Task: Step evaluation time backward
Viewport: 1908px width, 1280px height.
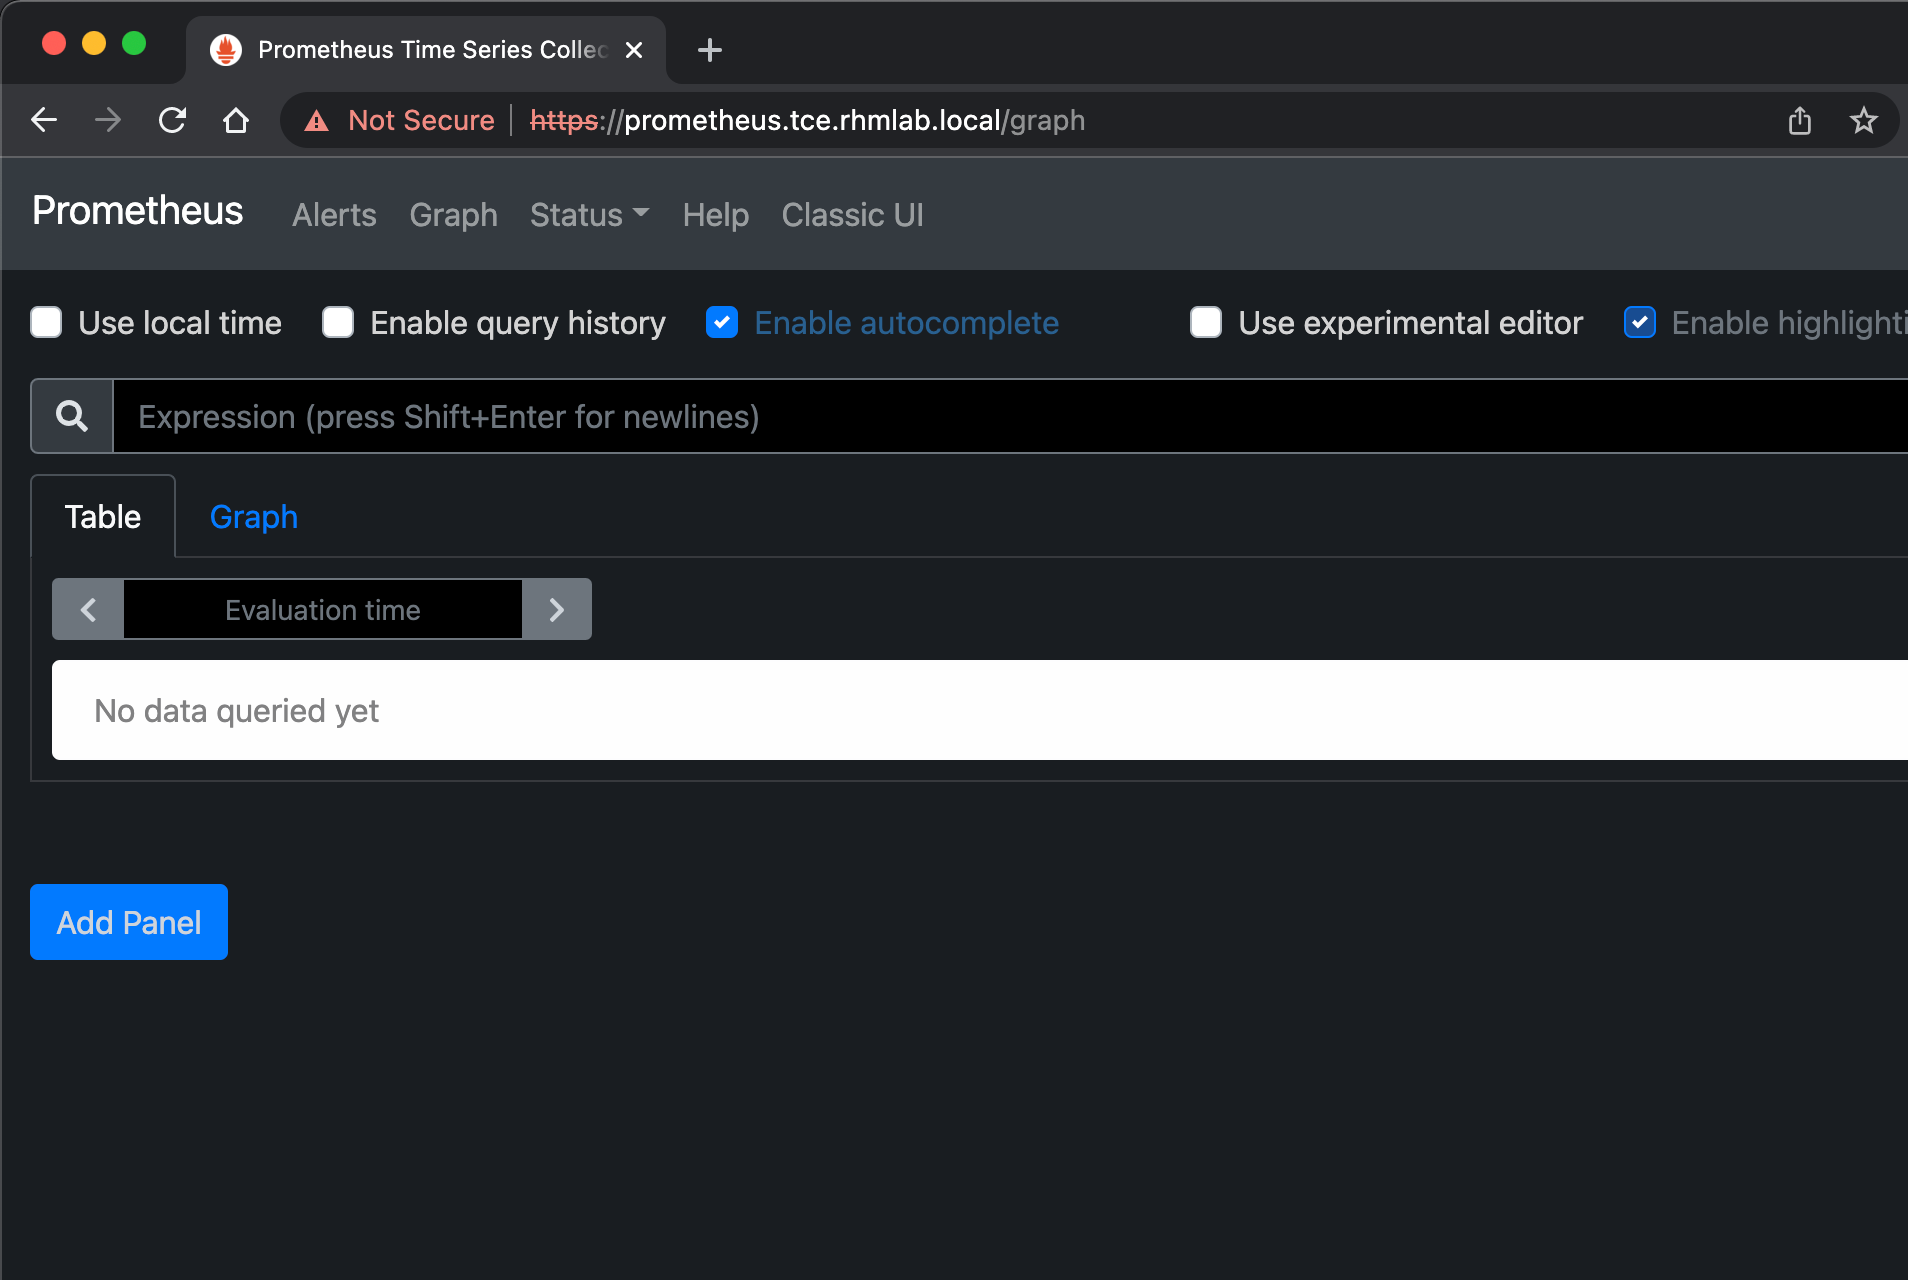Action: click(x=88, y=609)
